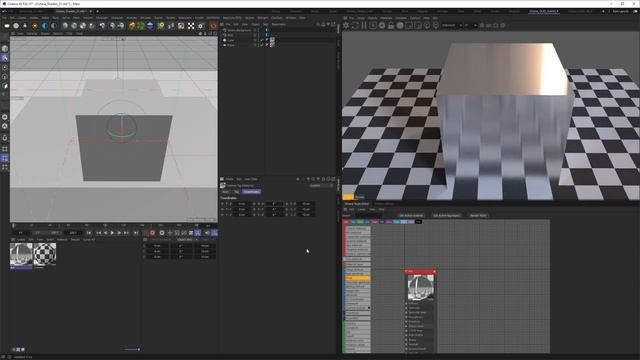
Task: Click the material tag on the Plane row
Action: (272, 45)
